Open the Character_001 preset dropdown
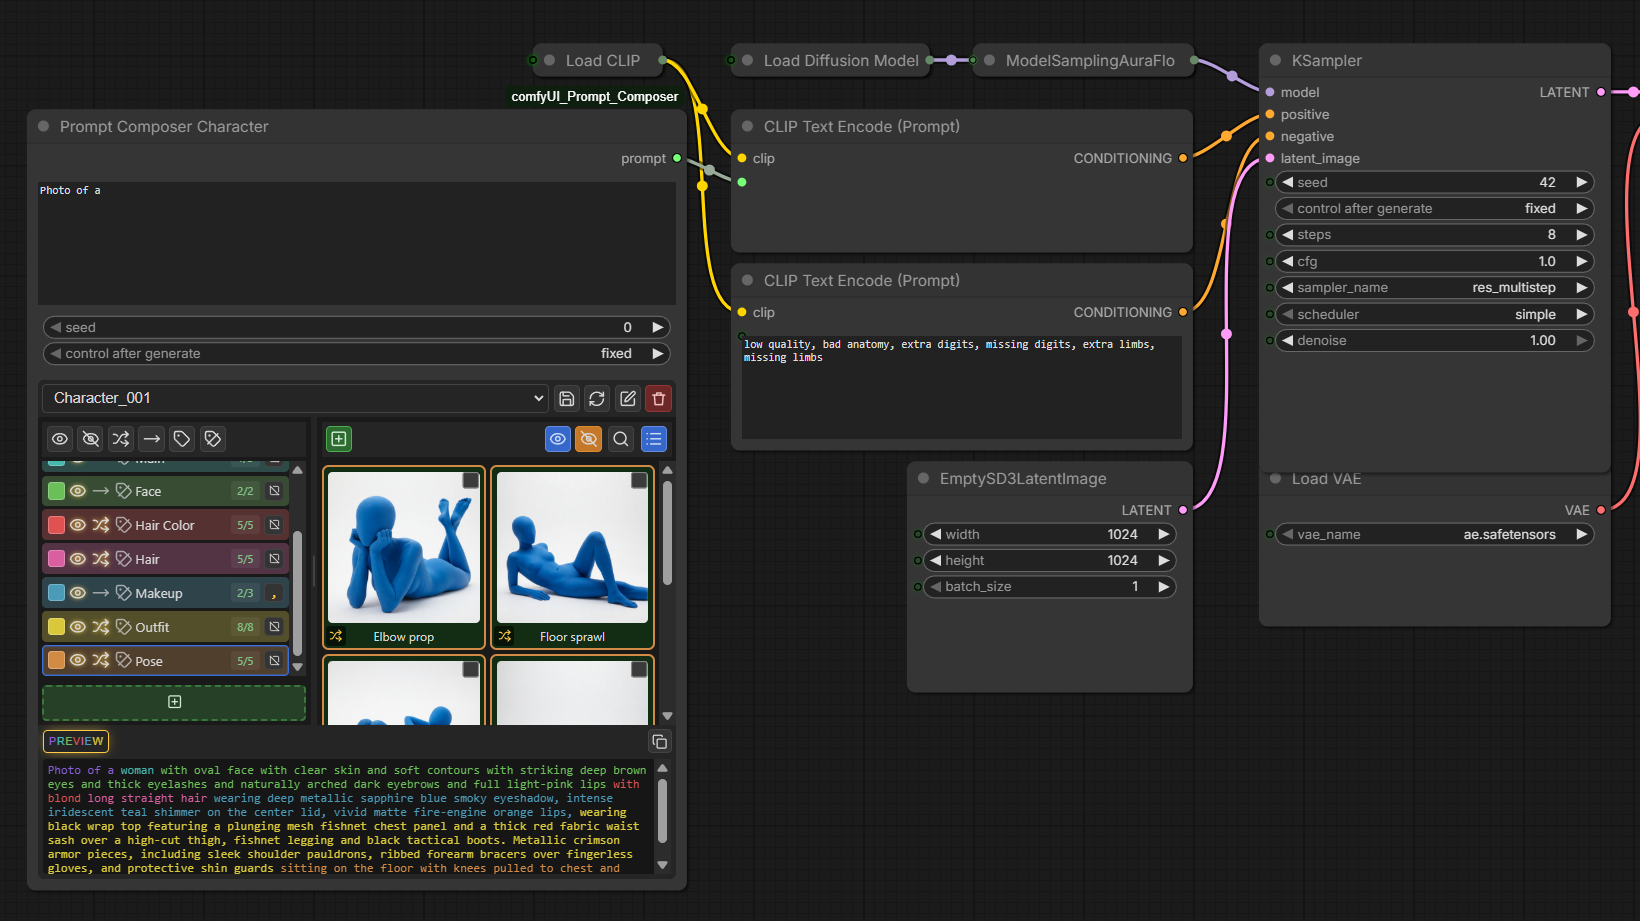Image resolution: width=1640 pixels, height=921 pixels. point(297,398)
